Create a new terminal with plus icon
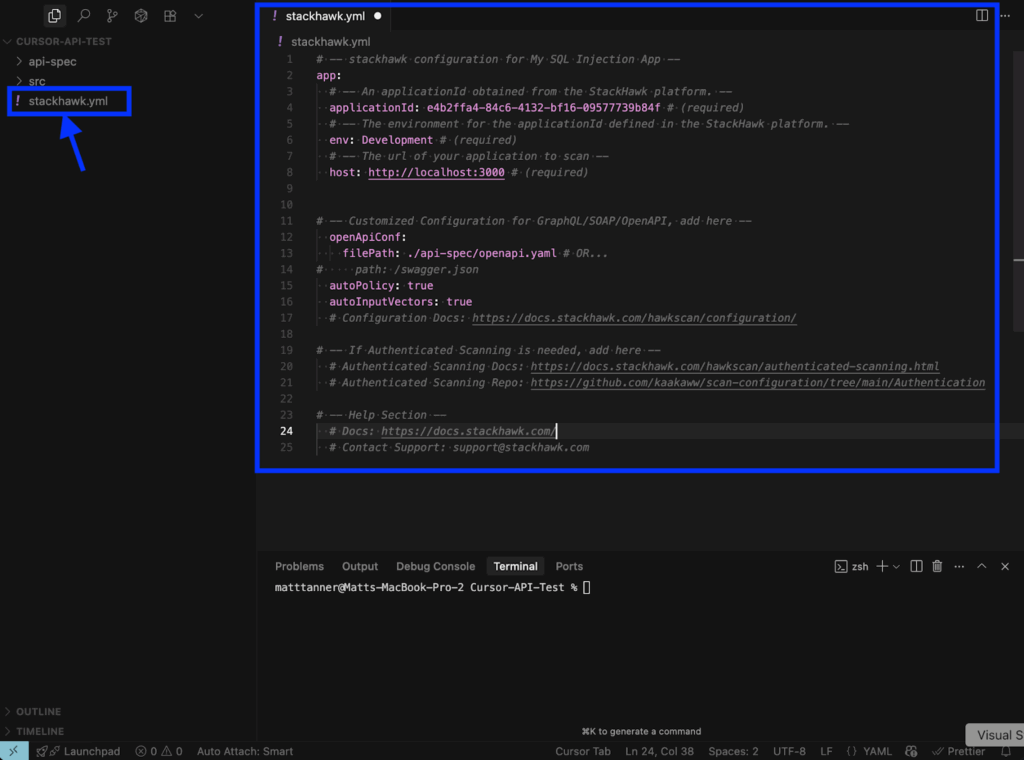 click(x=882, y=566)
